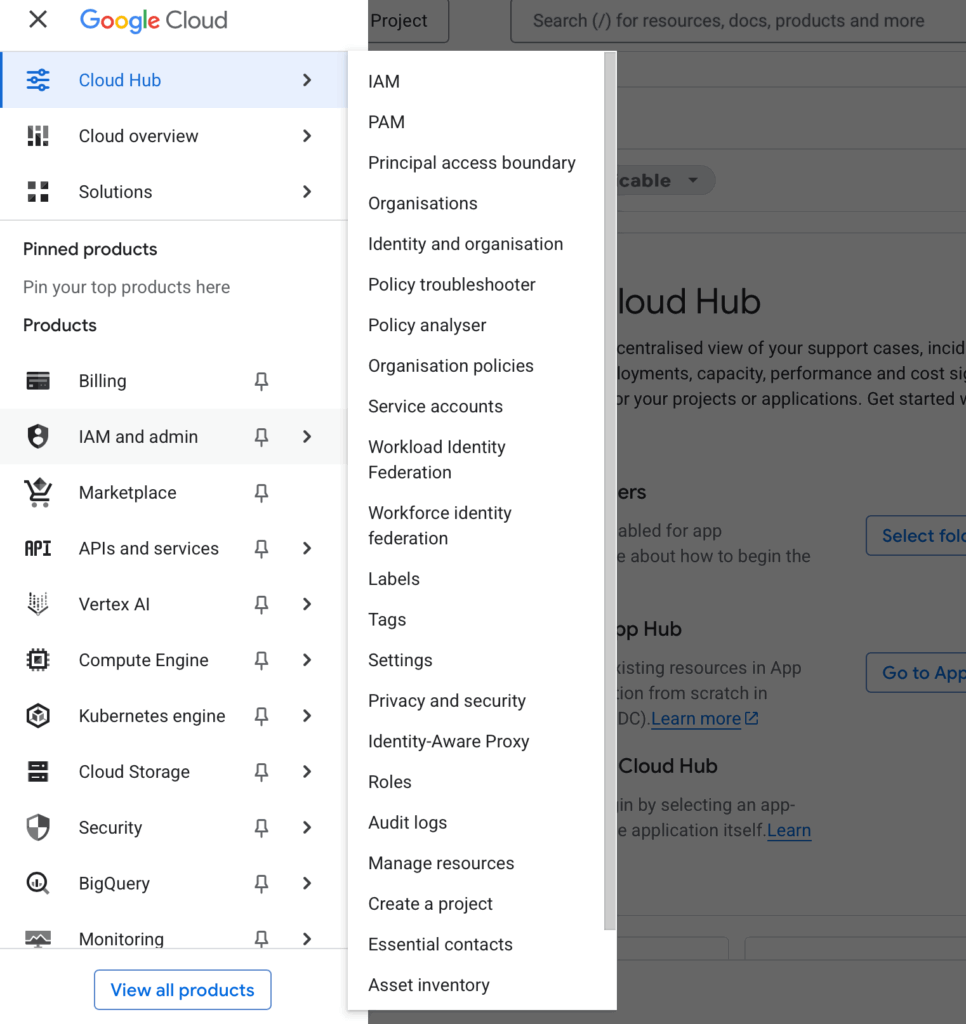
Task: Click the Cloud Storage icon
Action: (x=38, y=771)
